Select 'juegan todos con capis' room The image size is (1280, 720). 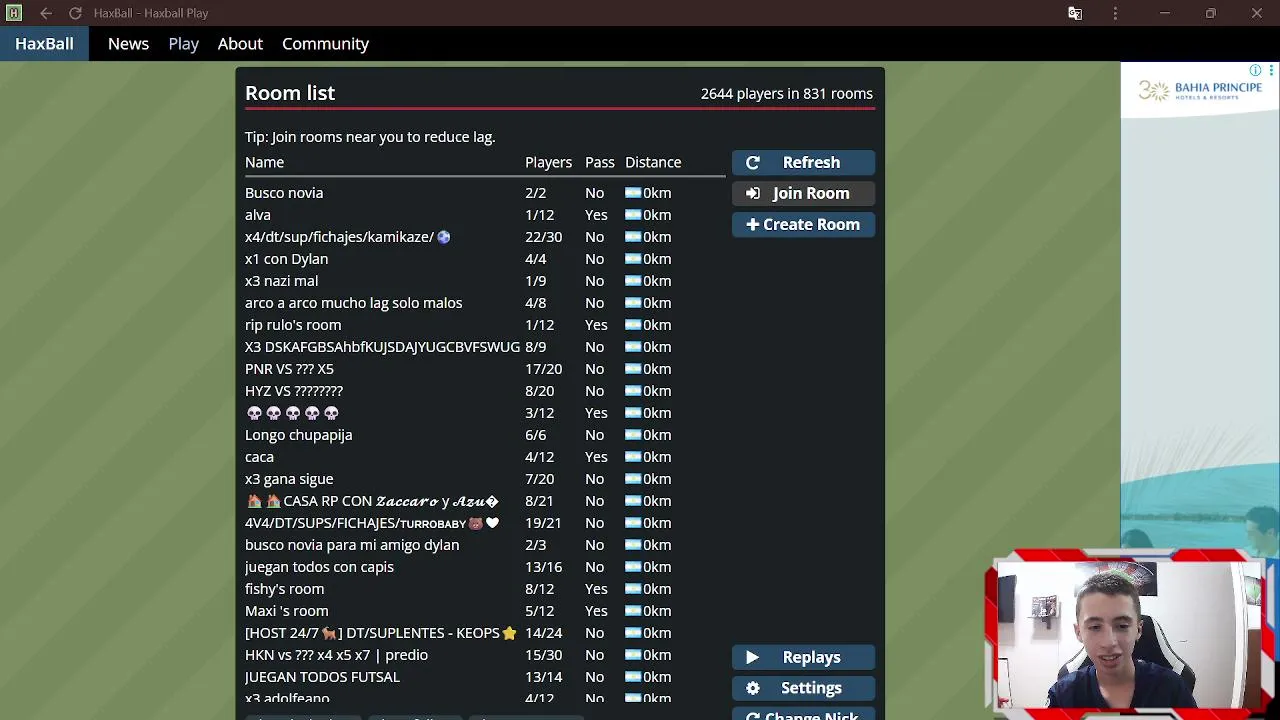pyautogui.click(x=485, y=567)
